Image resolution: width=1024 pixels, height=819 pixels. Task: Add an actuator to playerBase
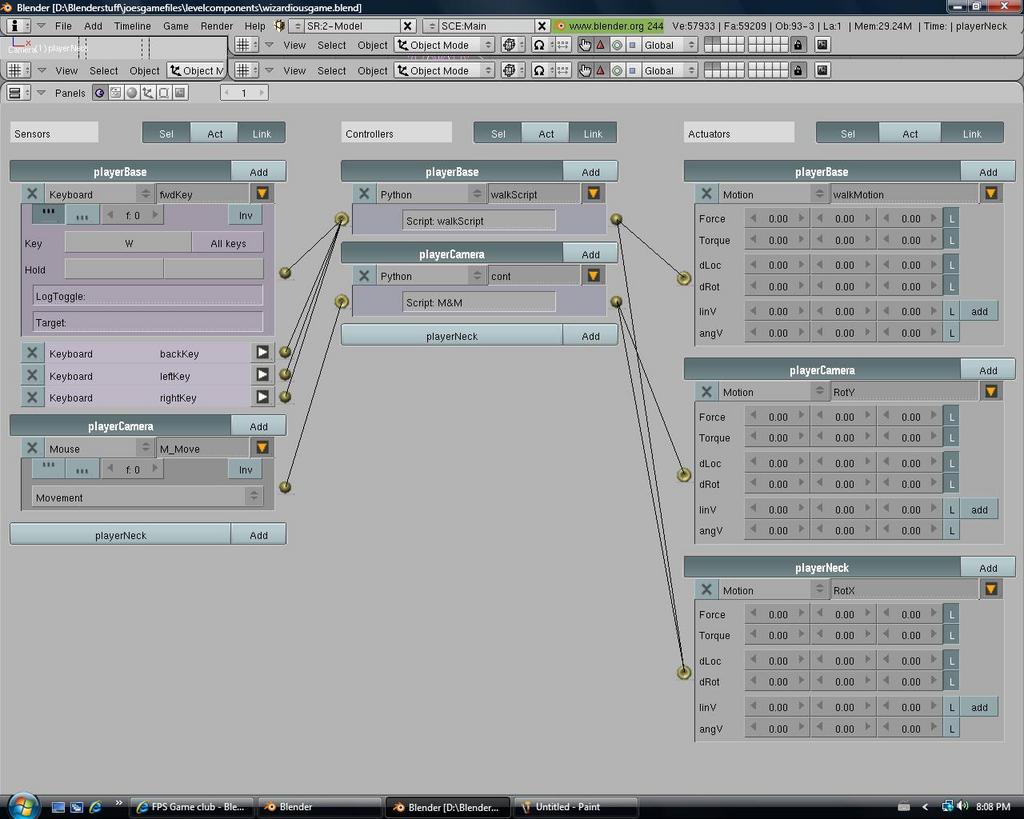tap(988, 172)
